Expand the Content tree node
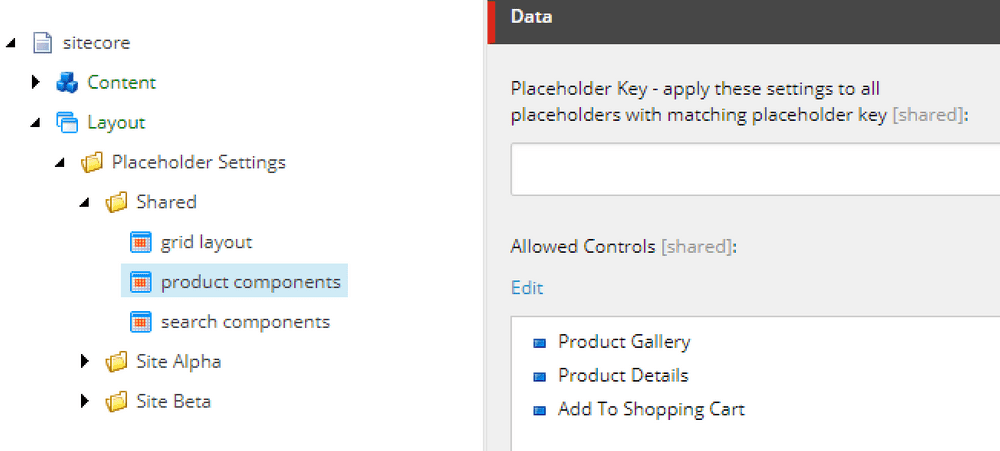Image resolution: width=1000 pixels, height=451 pixels. pyautogui.click(x=35, y=82)
